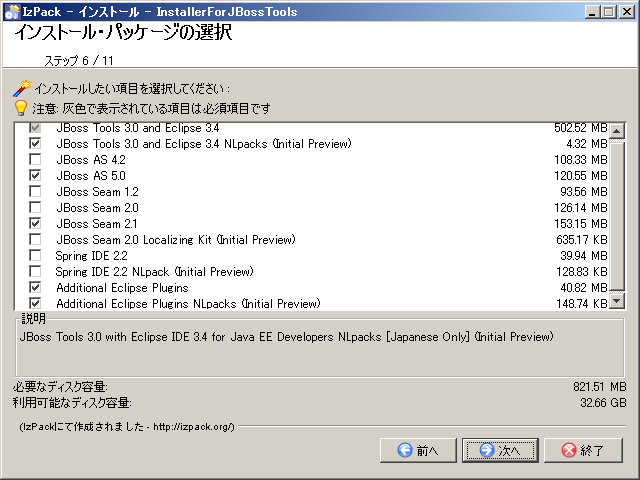The width and height of the screenshot is (640, 480).
Task: Click the package list scroll down arrow
Action: [617, 301]
